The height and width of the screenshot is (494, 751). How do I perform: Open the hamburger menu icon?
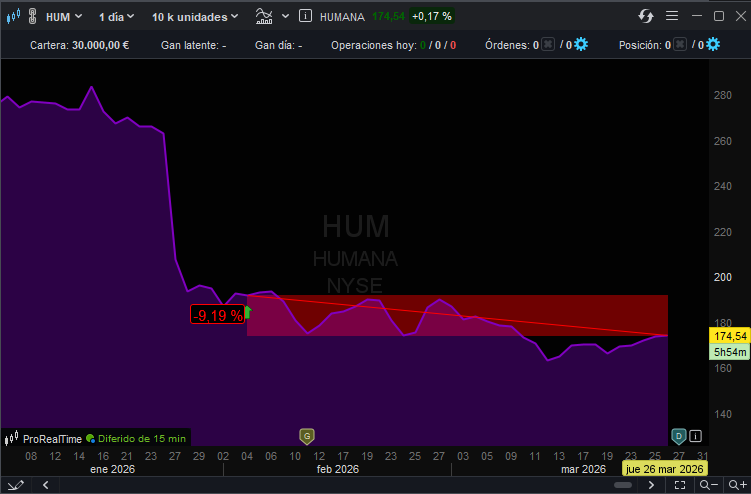click(672, 16)
